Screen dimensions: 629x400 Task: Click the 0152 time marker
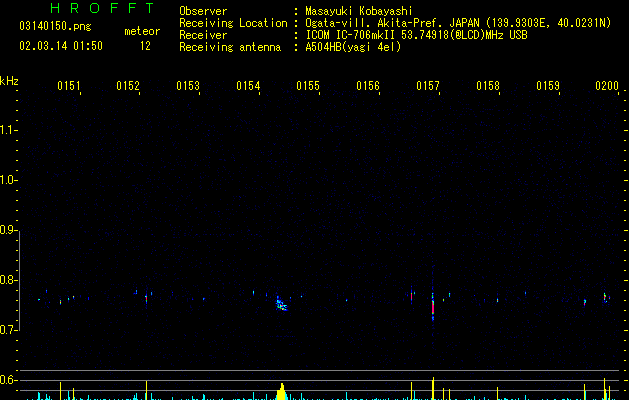pos(128,86)
